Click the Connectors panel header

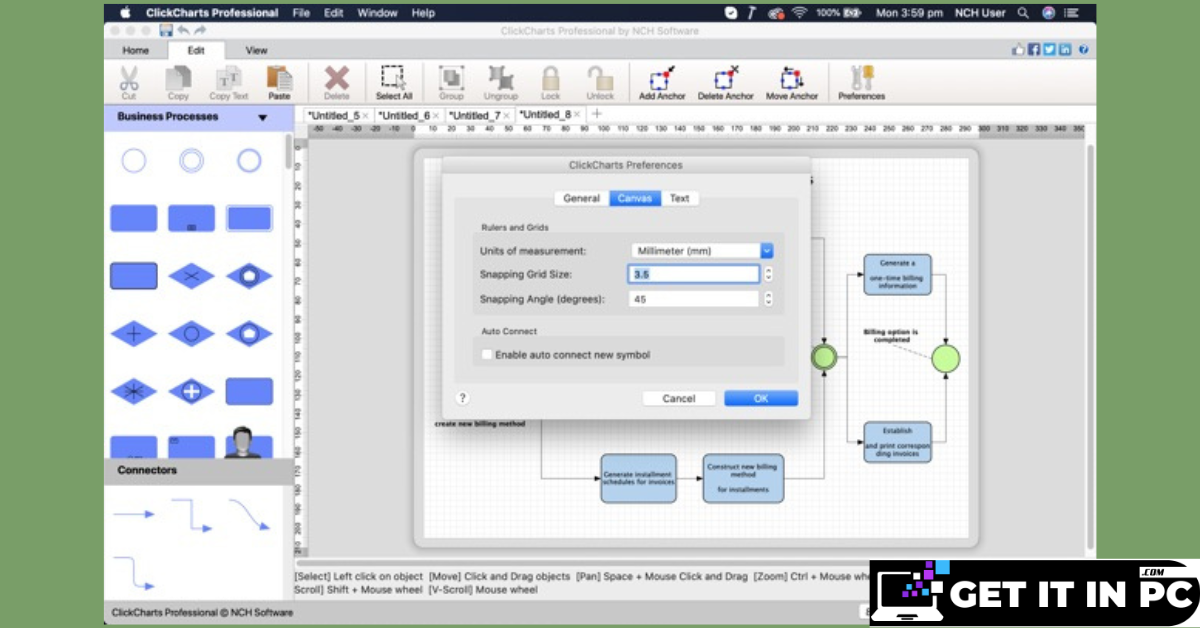click(x=199, y=470)
